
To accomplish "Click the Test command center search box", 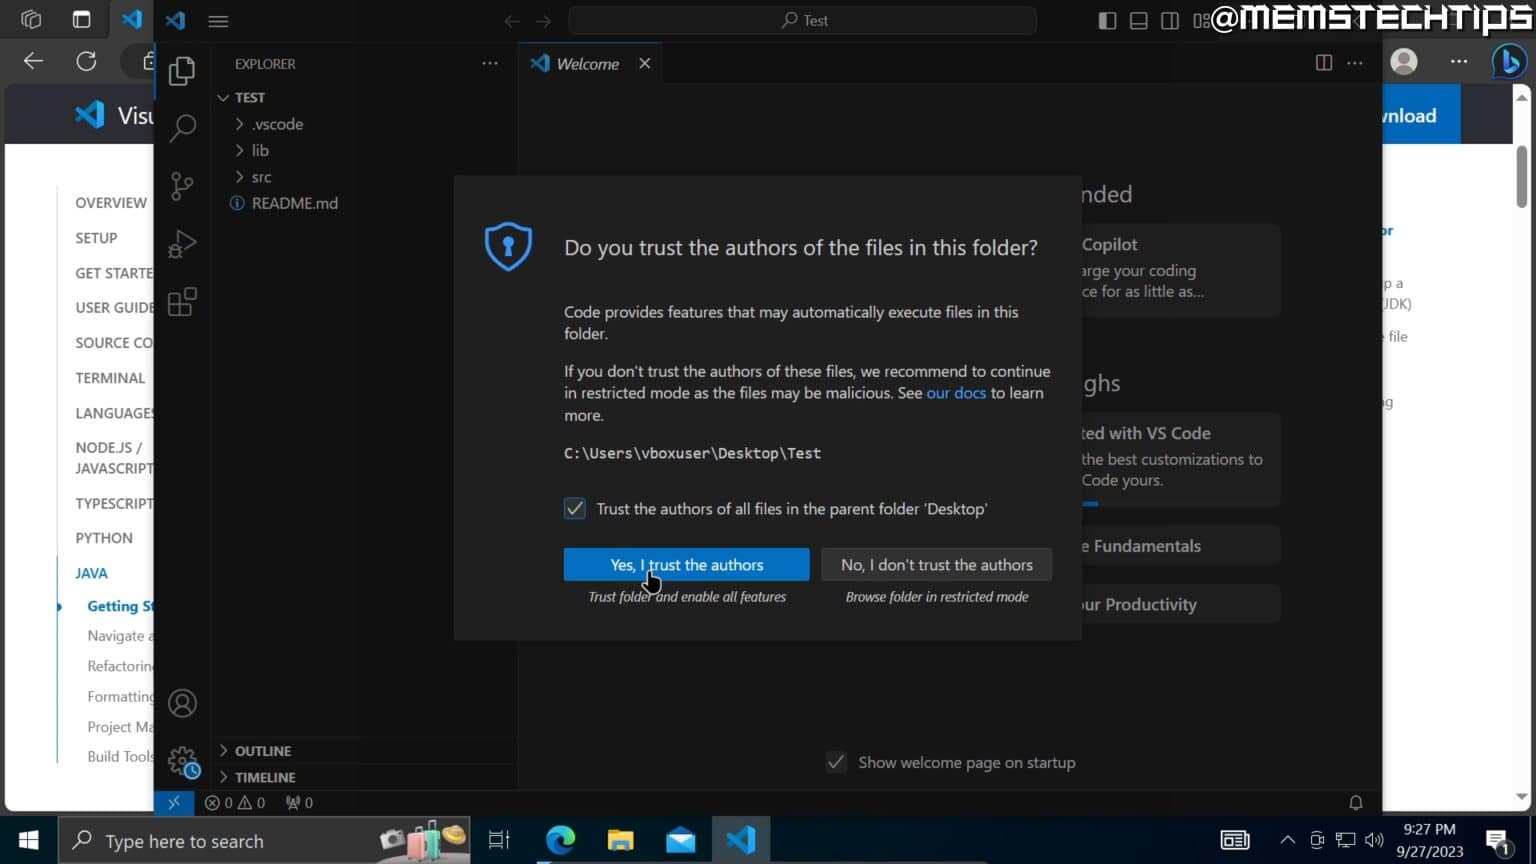I will pyautogui.click(x=803, y=20).
